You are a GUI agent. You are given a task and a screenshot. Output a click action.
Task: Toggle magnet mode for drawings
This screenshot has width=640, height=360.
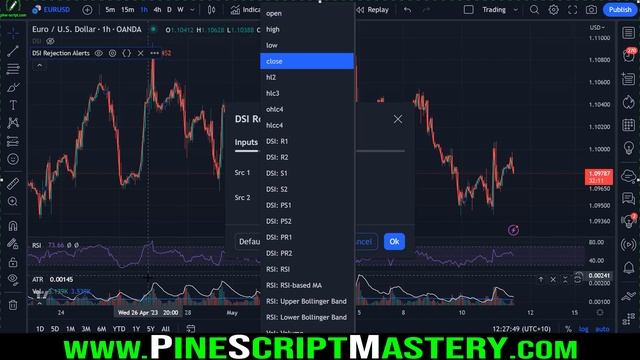13,226
